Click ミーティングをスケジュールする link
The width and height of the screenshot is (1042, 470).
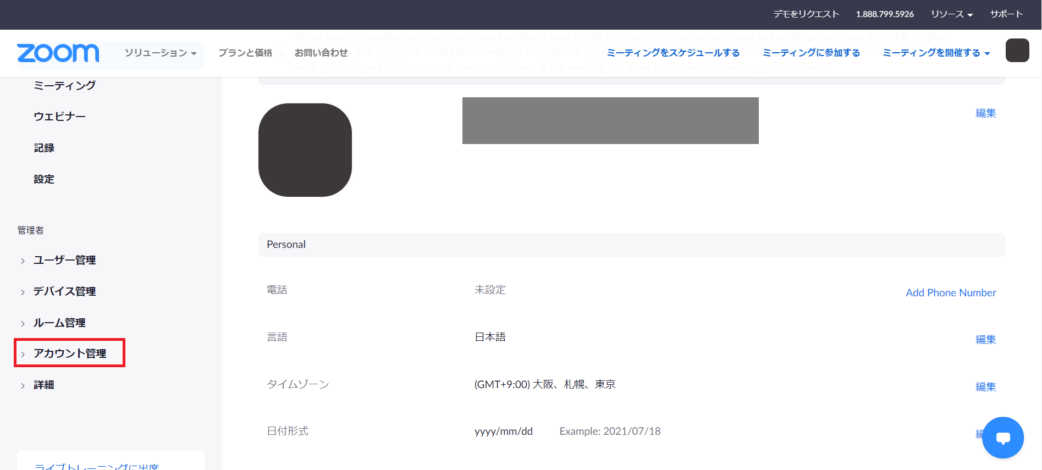click(x=673, y=52)
